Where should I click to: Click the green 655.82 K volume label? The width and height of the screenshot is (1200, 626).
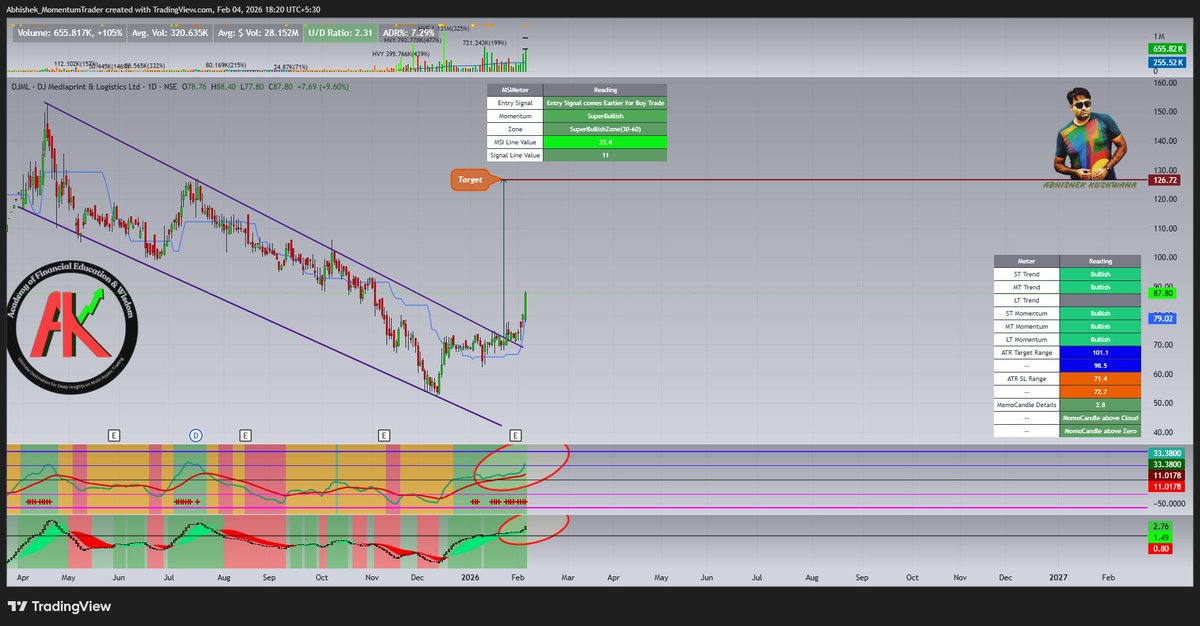(x=1166, y=49)
